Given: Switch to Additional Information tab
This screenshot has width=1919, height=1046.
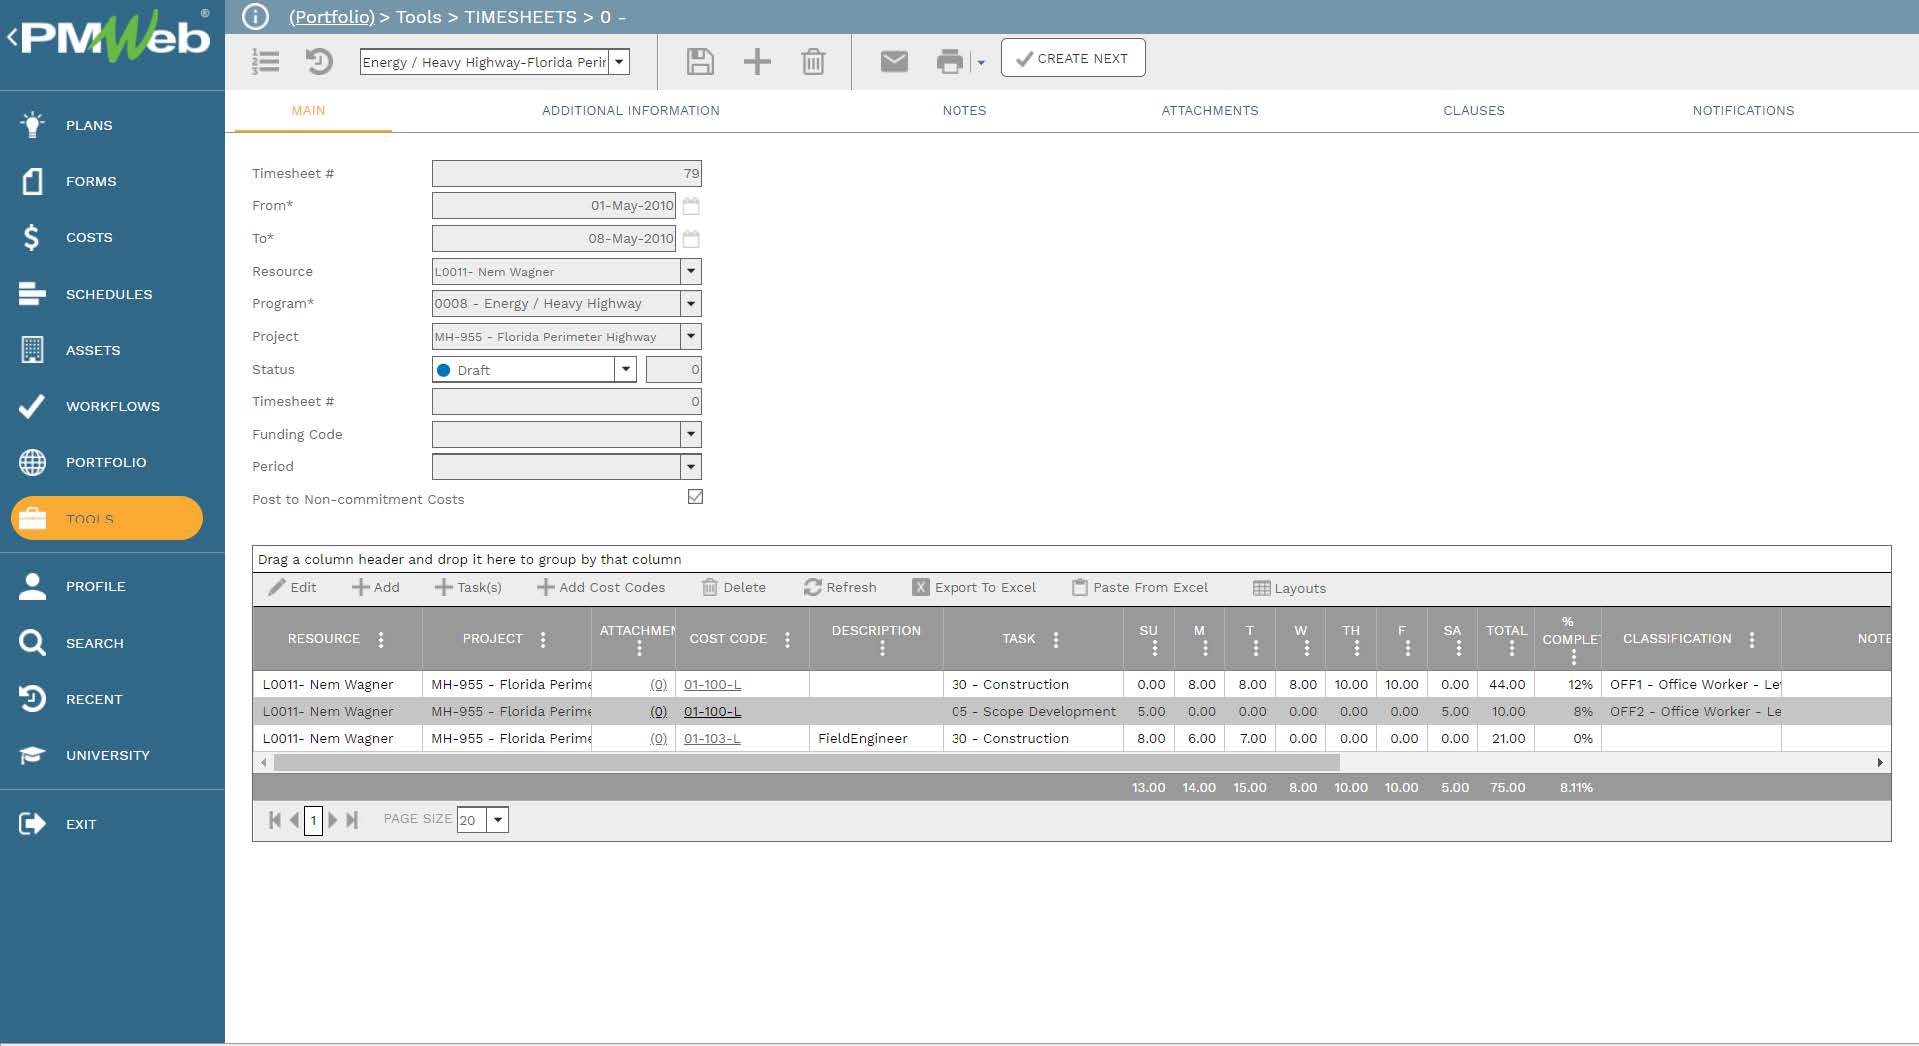Looking at the screenshot, I should tap(631, 111).
